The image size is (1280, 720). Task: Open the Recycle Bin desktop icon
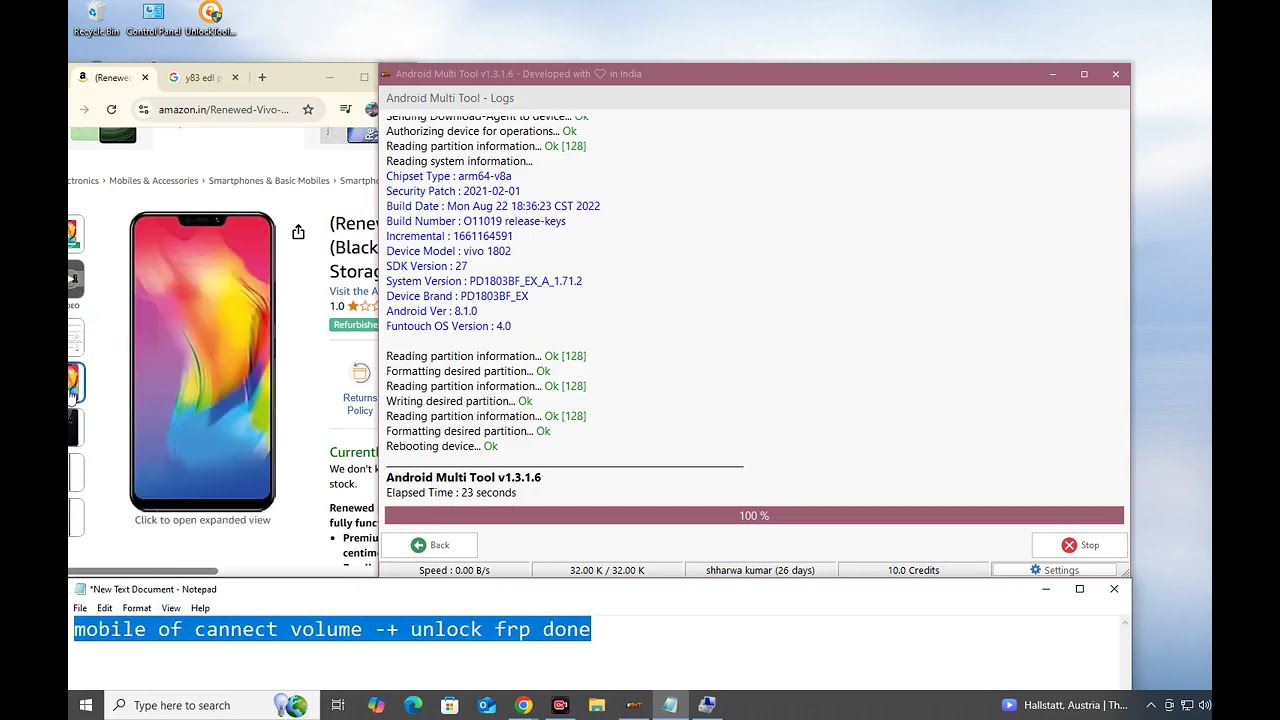pyautogui.click(x=96, y=19)
